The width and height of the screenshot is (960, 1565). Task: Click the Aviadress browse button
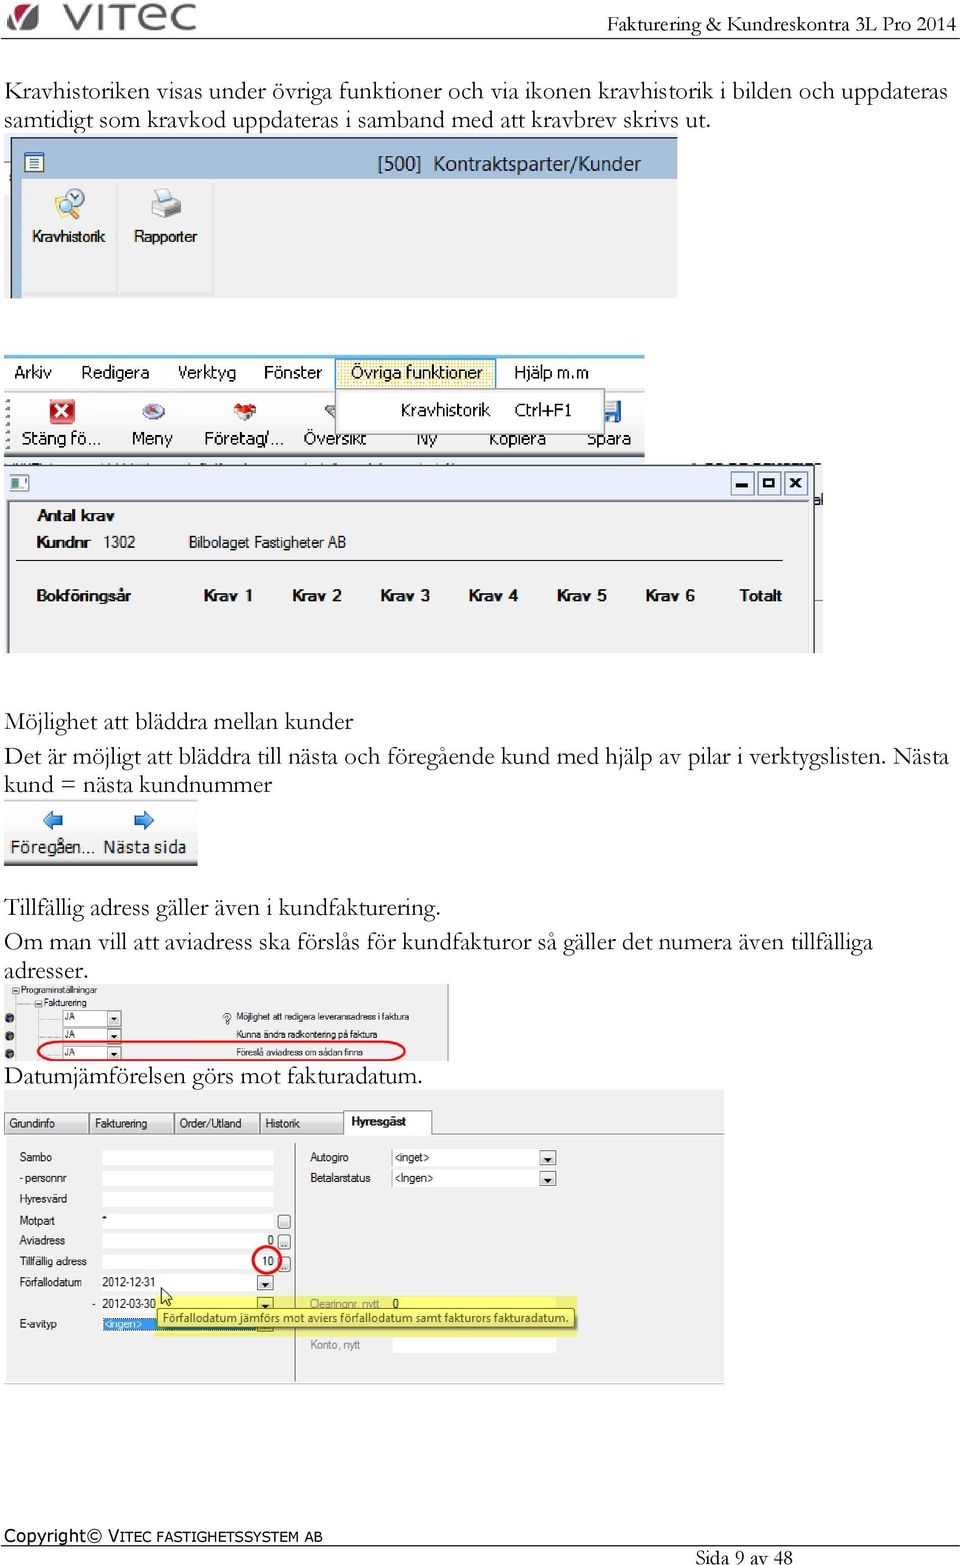[x=284, y=1241]
